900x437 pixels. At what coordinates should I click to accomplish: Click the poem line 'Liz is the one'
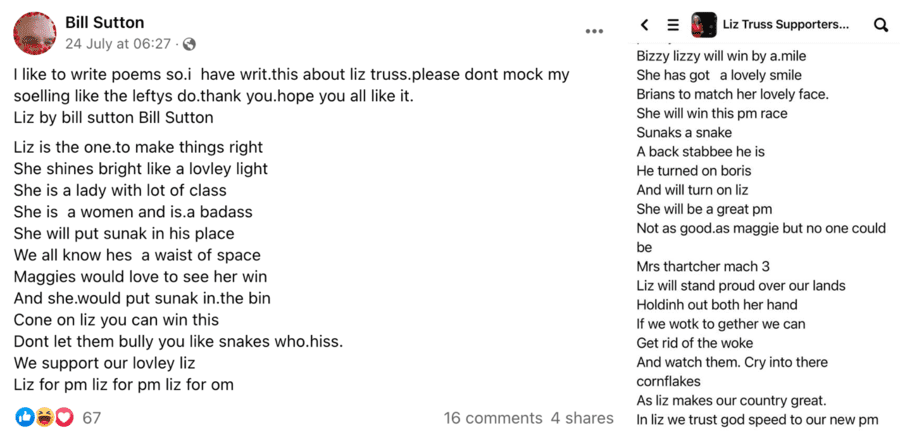tap(139, 147)
